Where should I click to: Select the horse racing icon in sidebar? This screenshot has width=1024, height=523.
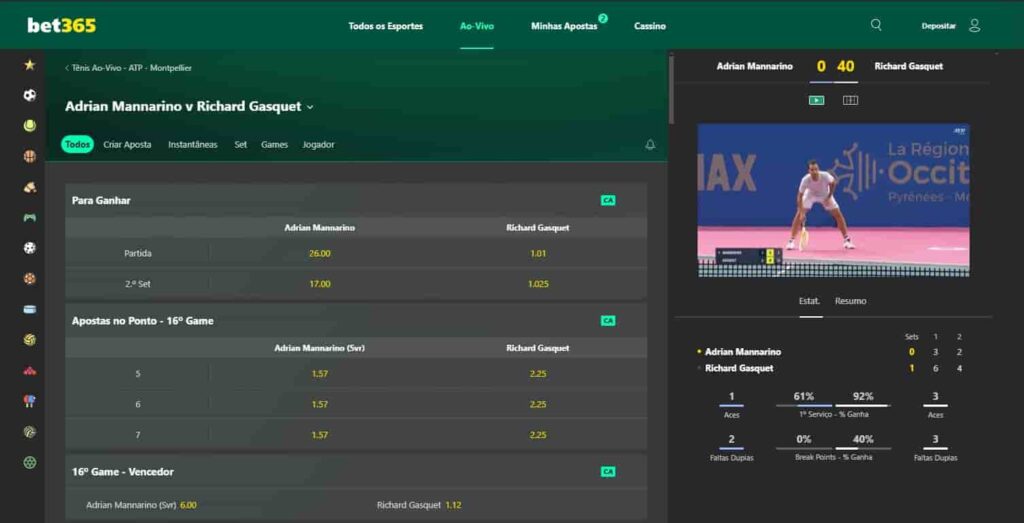tap(29, 187)
